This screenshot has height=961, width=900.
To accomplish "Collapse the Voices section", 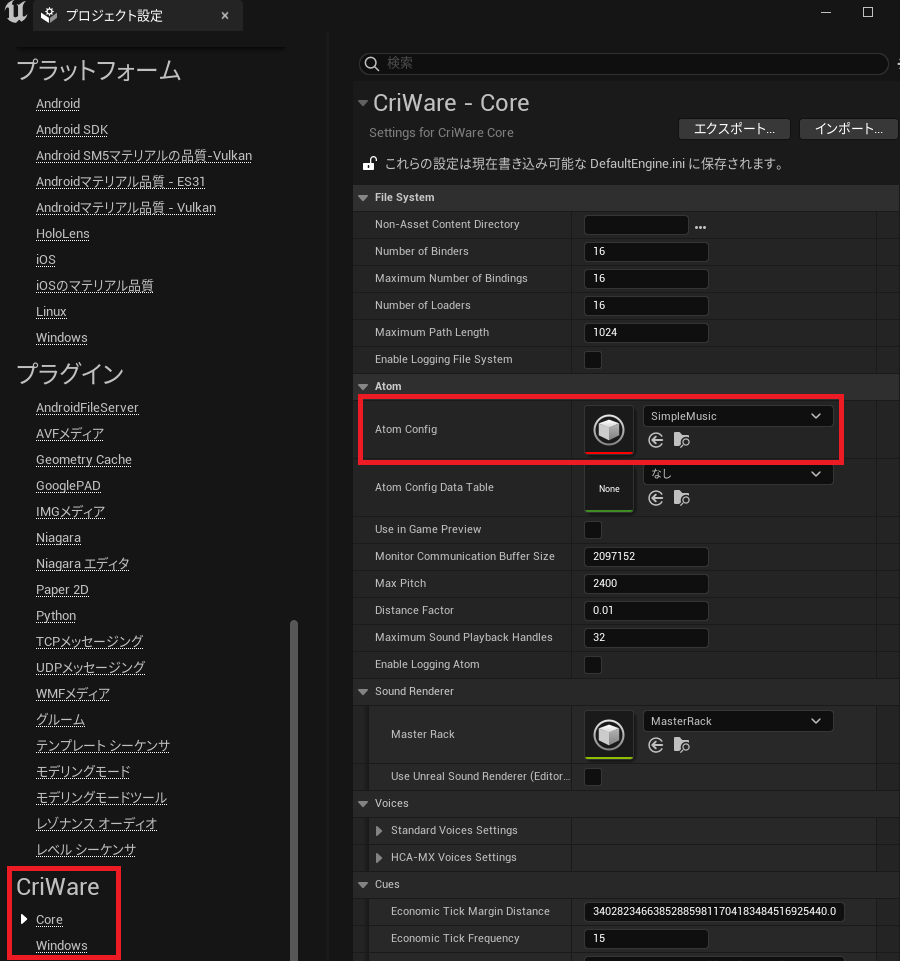I will pyautogui.click(x=363, y=803).
